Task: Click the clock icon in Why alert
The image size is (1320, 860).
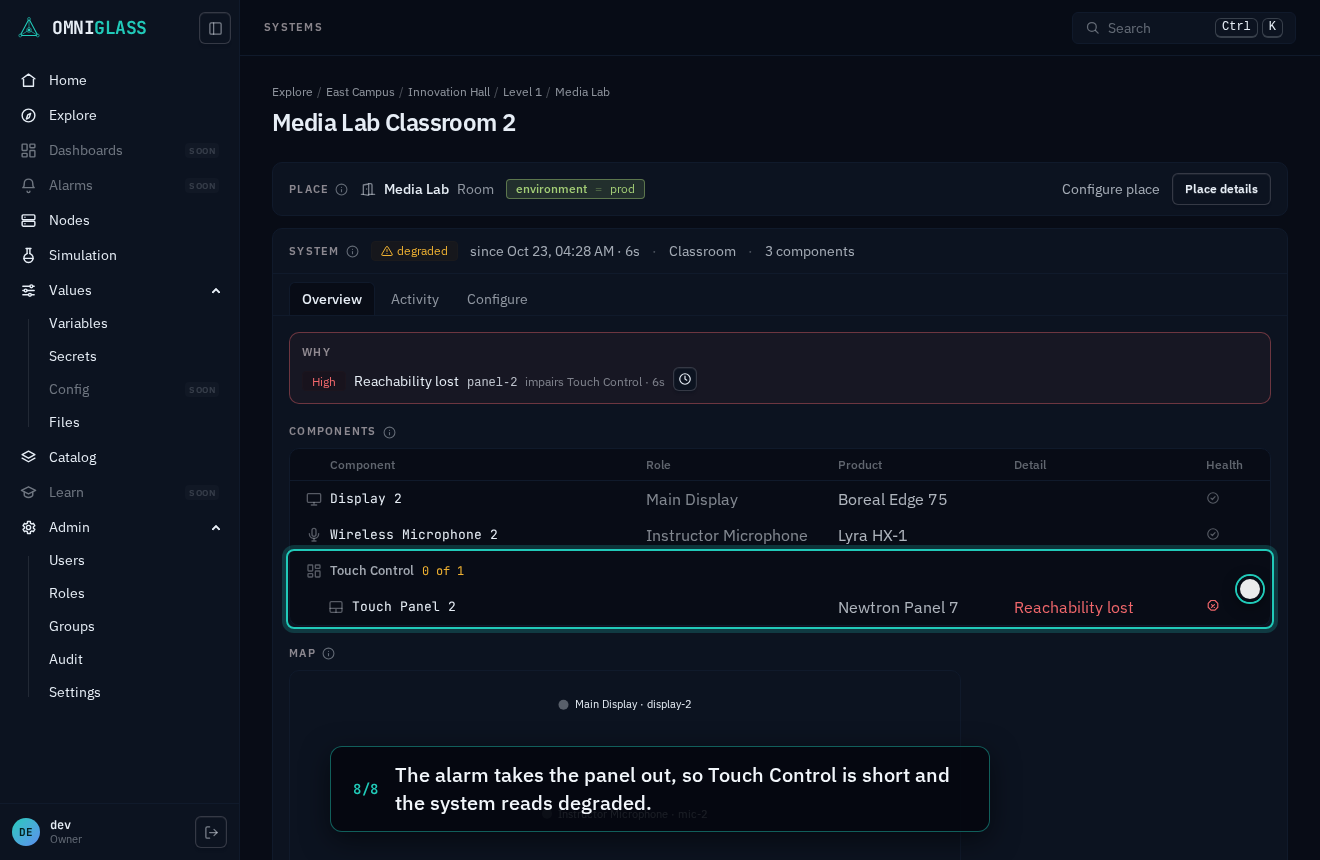Action: coord(685,379)
